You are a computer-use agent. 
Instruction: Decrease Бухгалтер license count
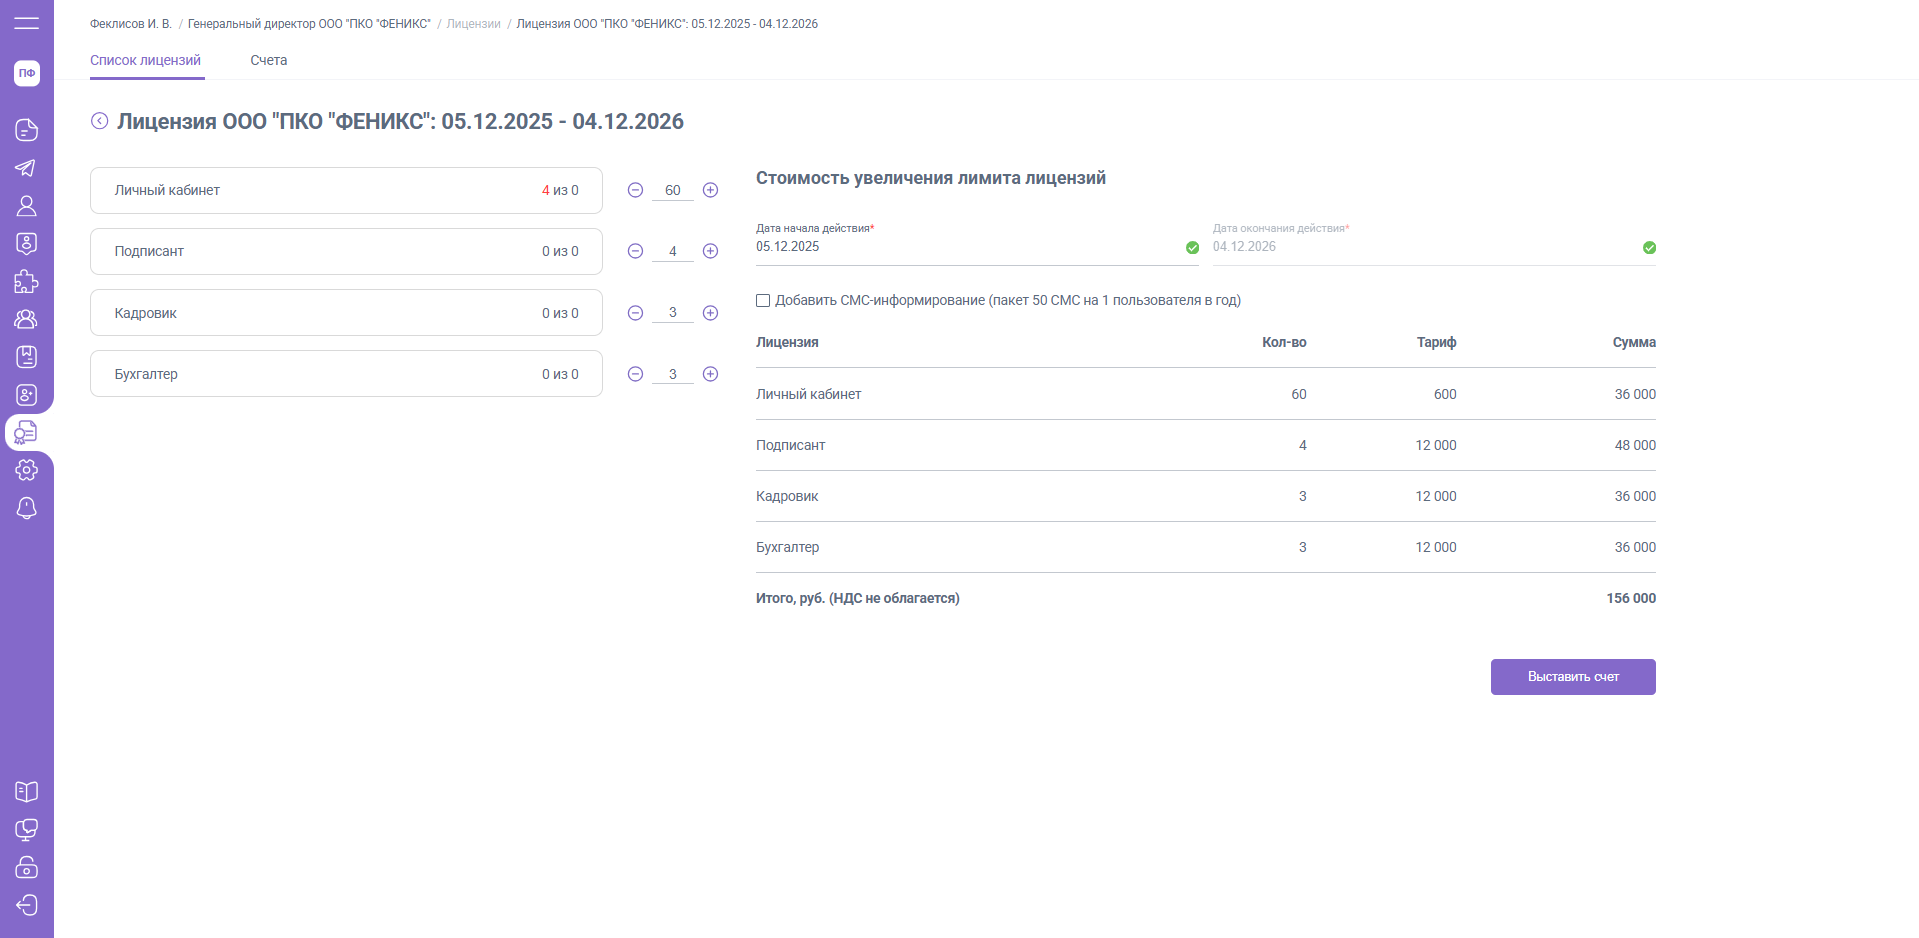pos(635,374)
